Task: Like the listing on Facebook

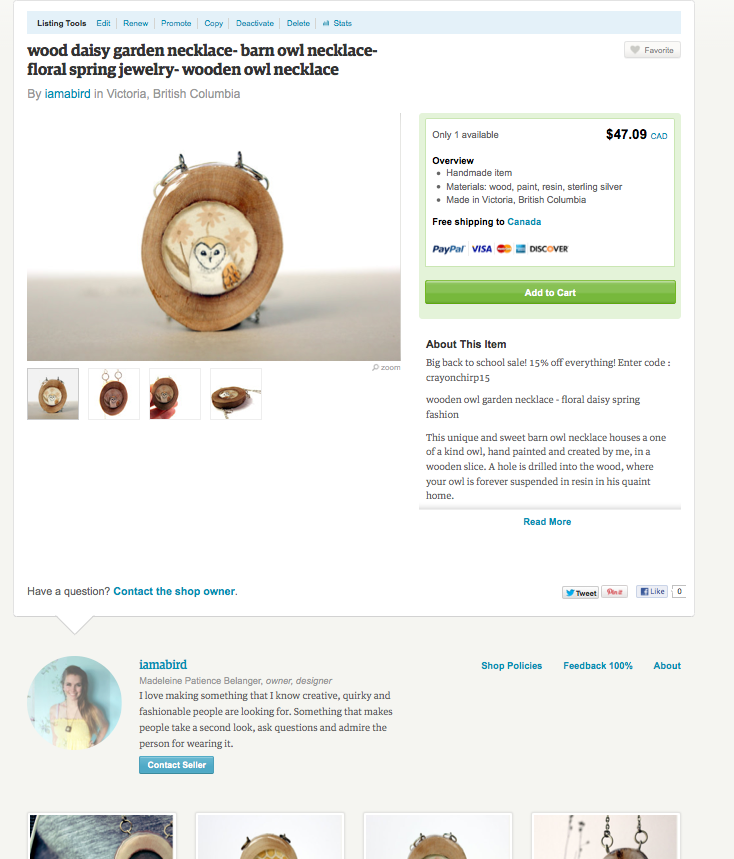Action: 652,592
